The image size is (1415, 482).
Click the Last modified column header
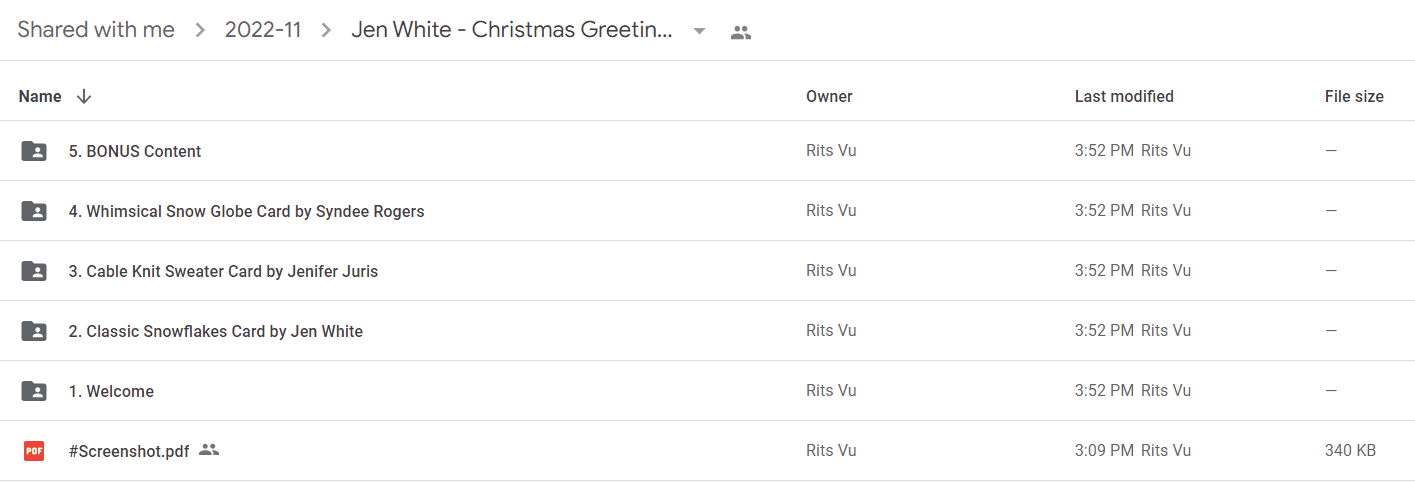pos(1124,96)
